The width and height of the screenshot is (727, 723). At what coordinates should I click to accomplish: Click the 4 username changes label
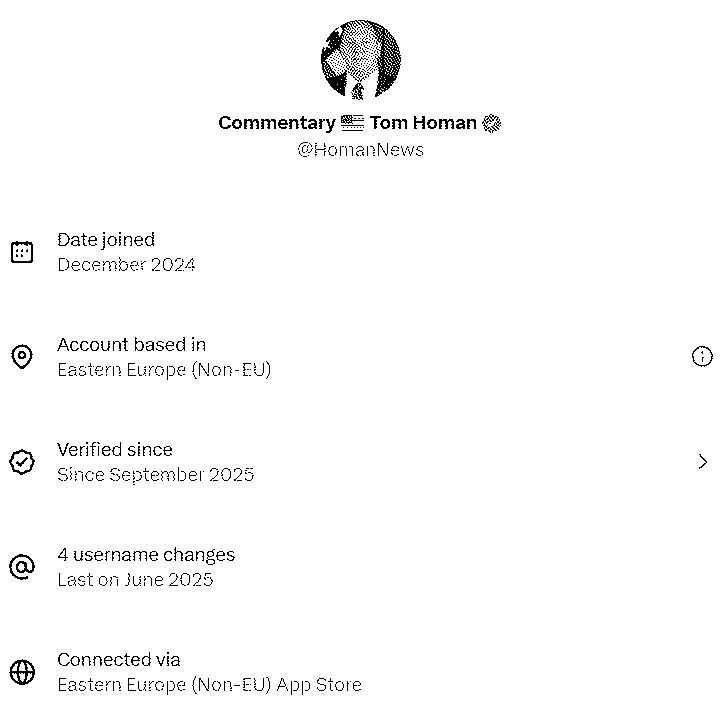[x=146, y=555]
